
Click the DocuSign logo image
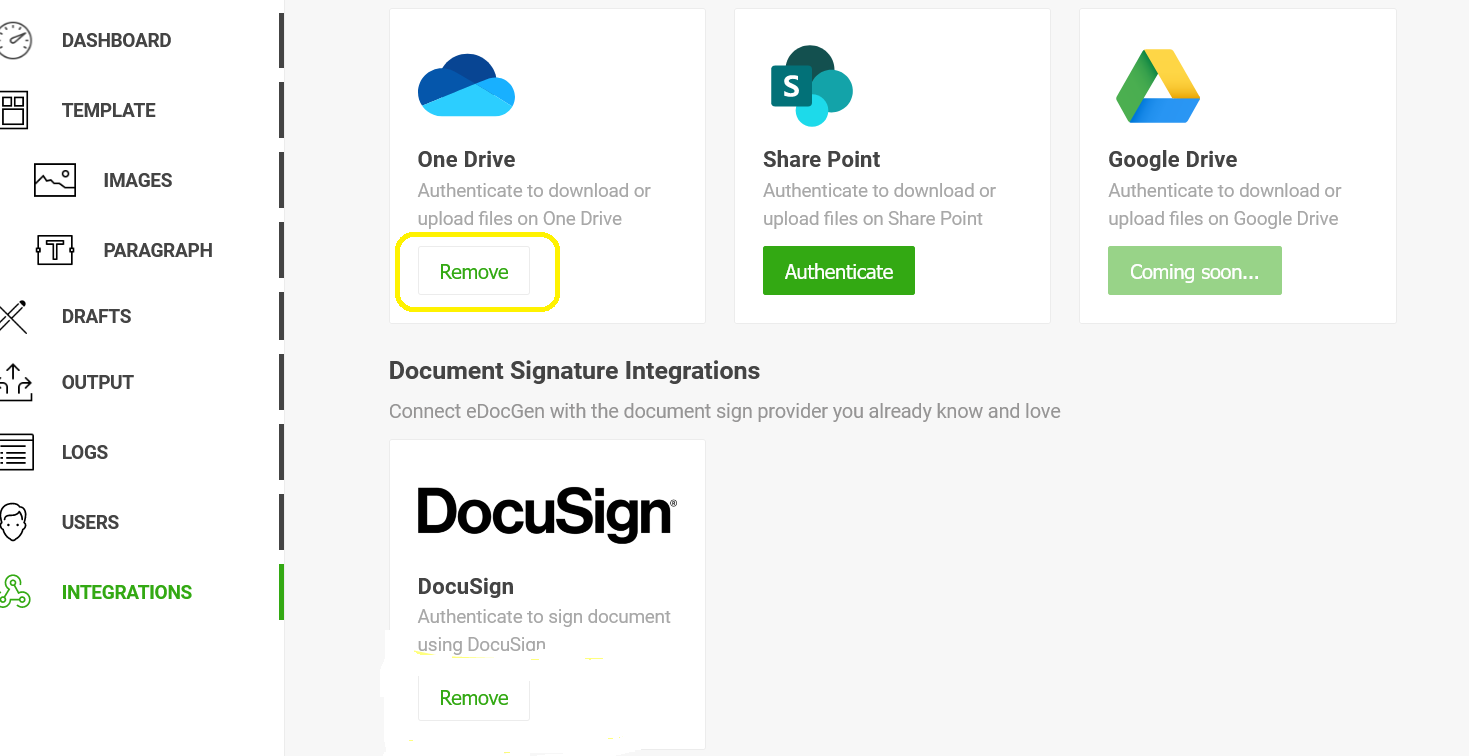point(547,514)
